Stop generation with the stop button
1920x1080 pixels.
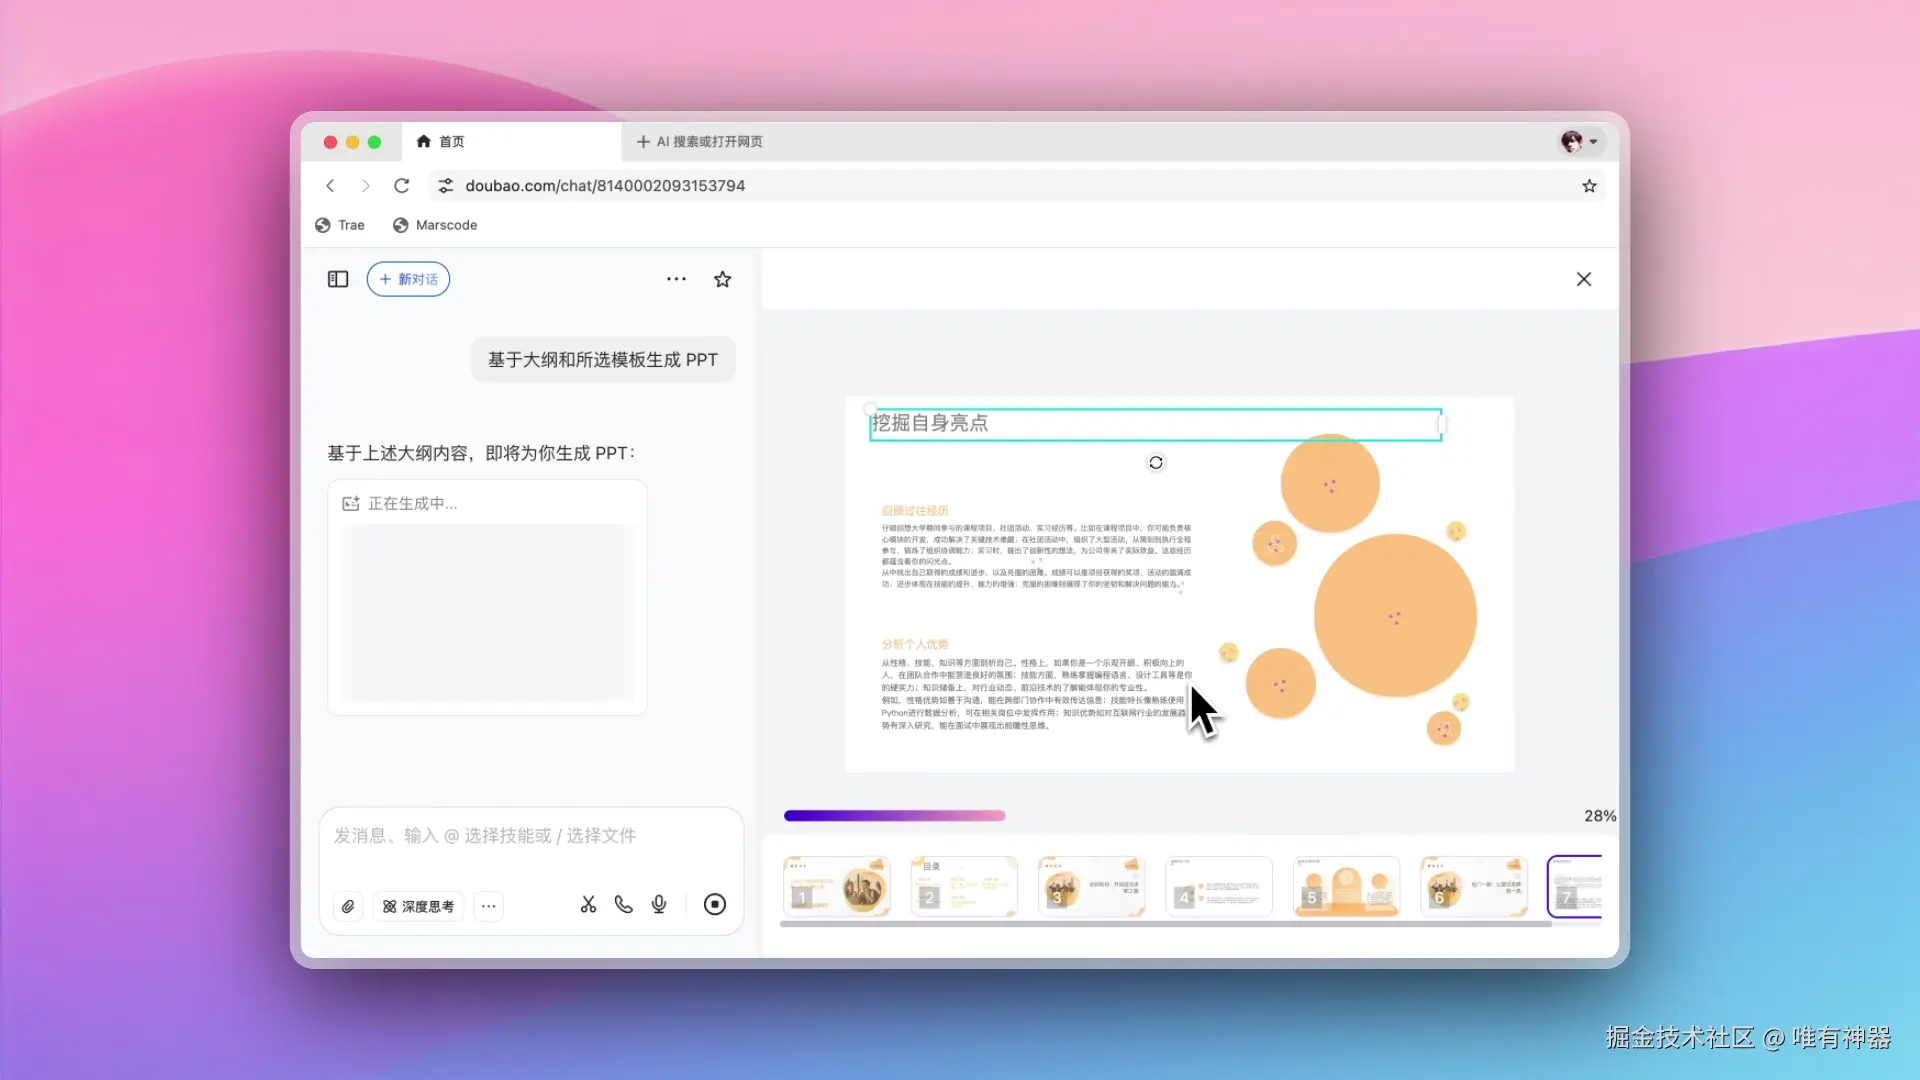point(714,904)
